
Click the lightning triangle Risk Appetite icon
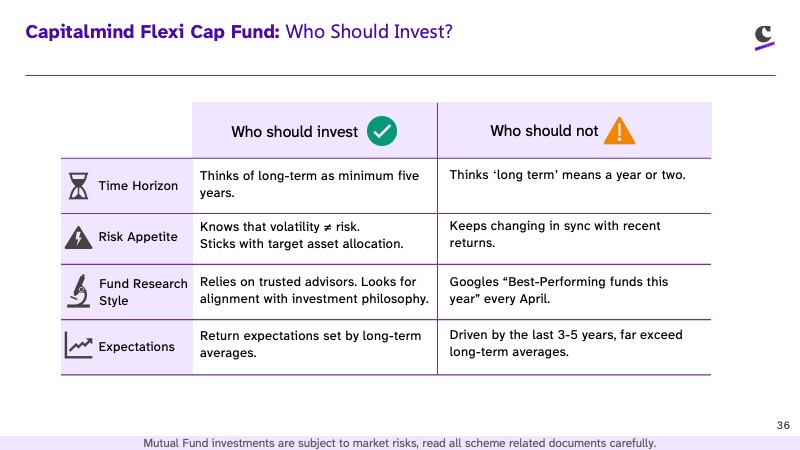click(78, 237)
